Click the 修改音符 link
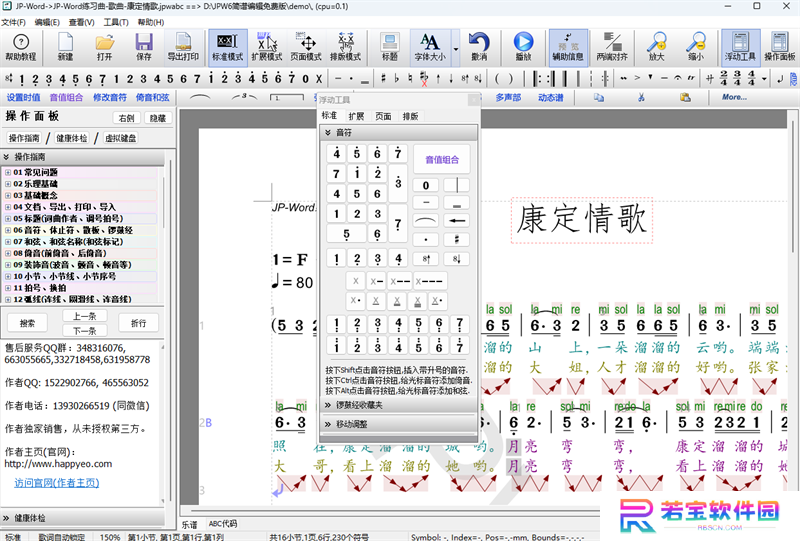This screenshot has height=541, width=800. [110, 97]
